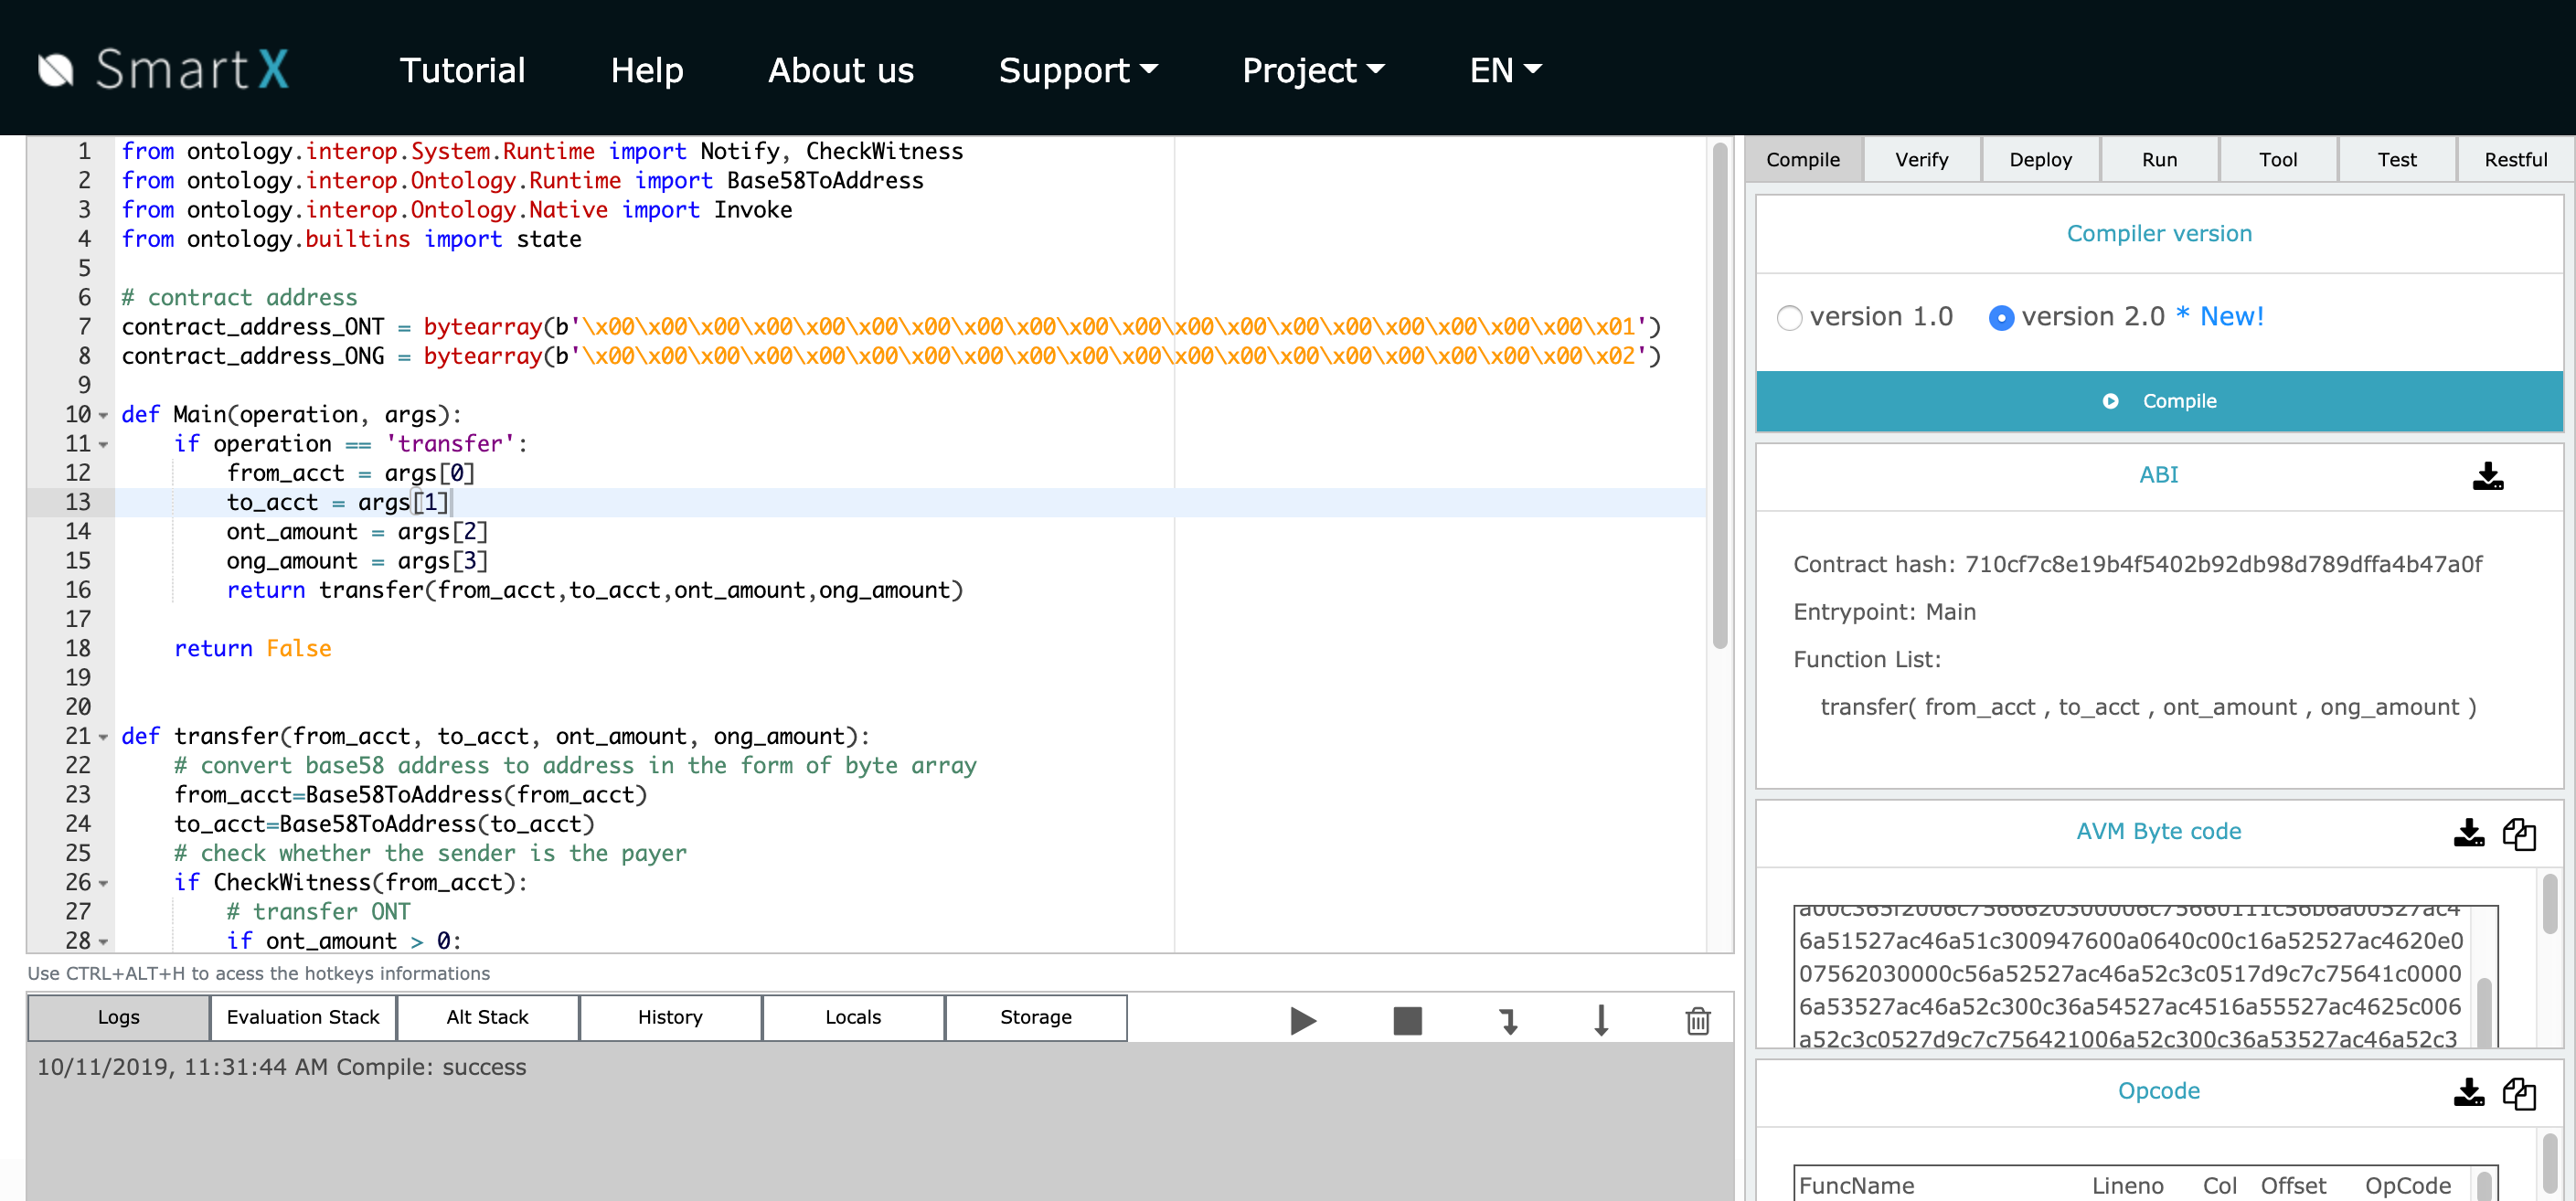Image resolution: width=2576 pixels, height=1201 pixels.
Task: Step over using the bent-arrow icon
Action: pos(1508,1021)
